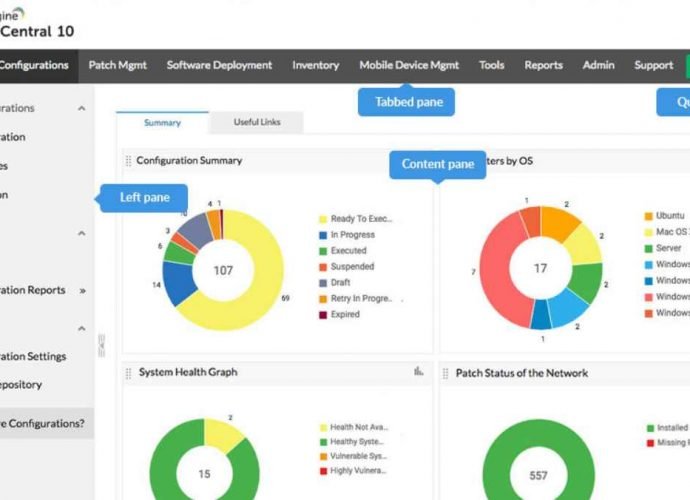
Task: Open the epository link in left pane
Action: (x=21, y=385)
